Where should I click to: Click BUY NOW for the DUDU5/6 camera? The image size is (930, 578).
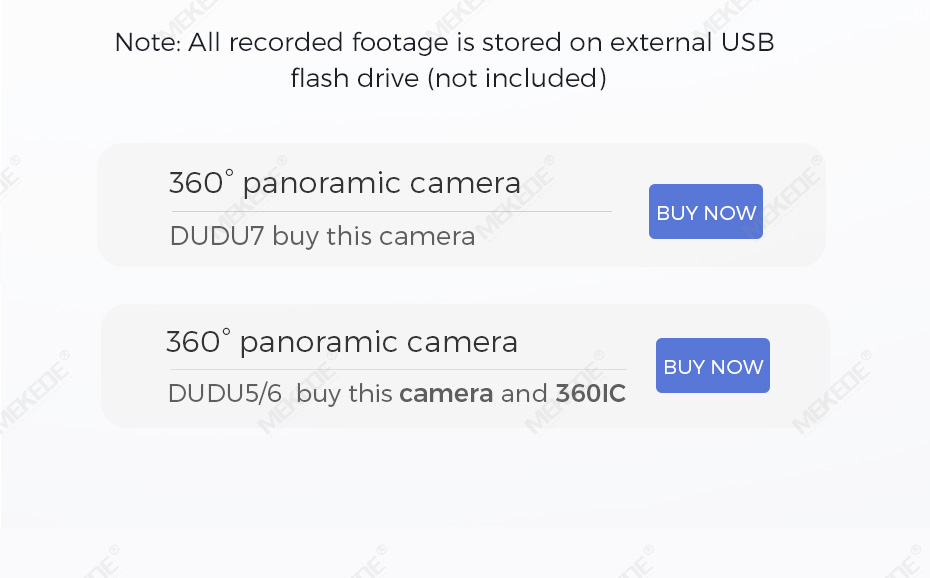pos(713,366)
